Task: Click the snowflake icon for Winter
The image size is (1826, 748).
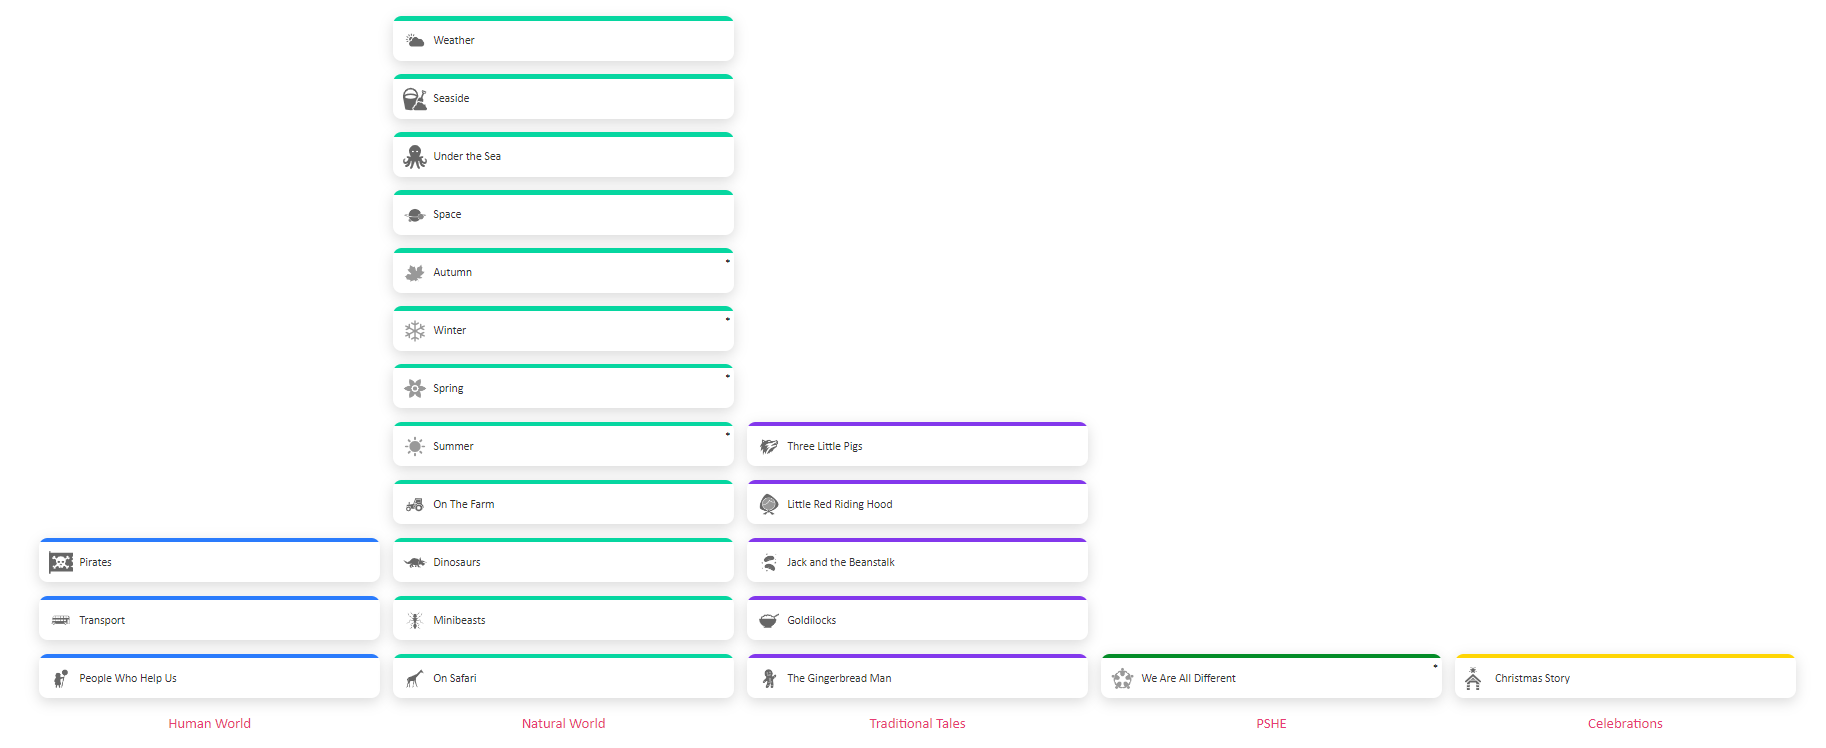Action: point(414,331)
